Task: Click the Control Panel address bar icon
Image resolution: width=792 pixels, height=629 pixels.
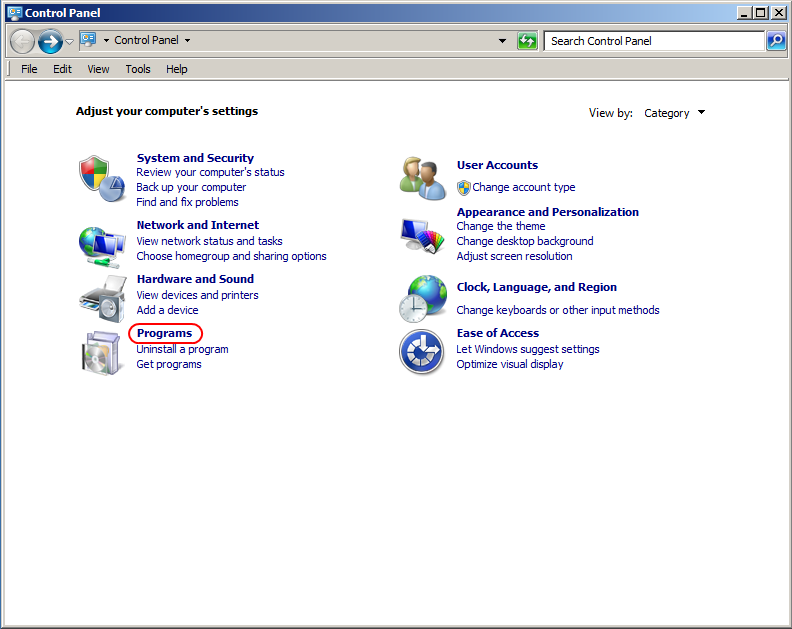Action: point(88,40)
